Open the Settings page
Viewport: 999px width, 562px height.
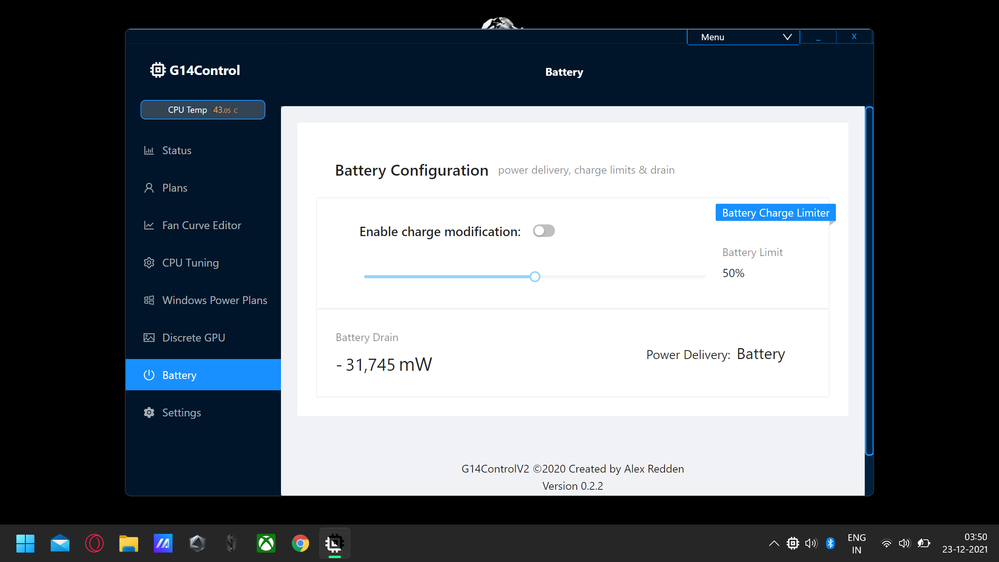point(203,413)
